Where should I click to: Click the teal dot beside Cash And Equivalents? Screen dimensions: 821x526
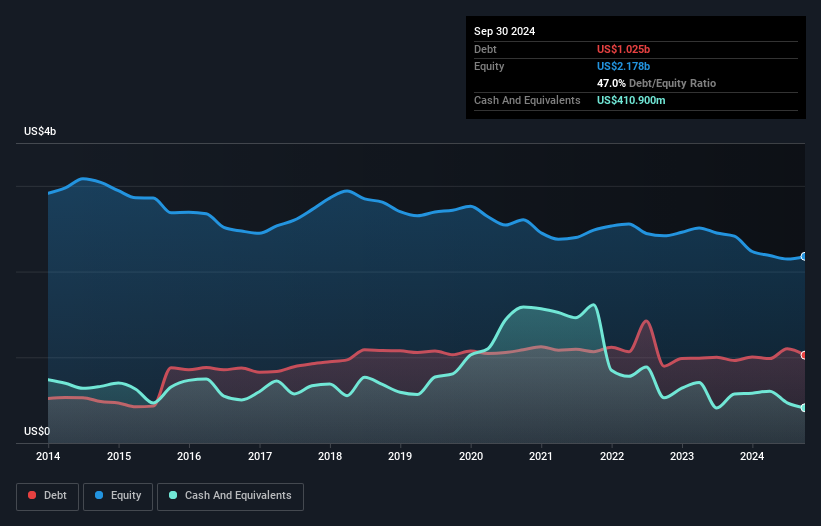[x=174, y=496]
